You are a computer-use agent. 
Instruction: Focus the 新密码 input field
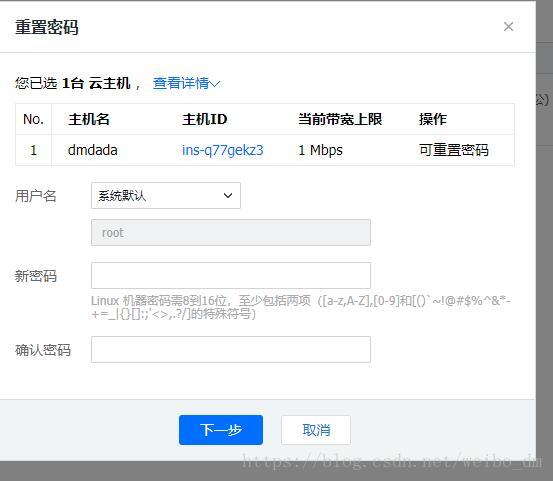pos(231,275)
